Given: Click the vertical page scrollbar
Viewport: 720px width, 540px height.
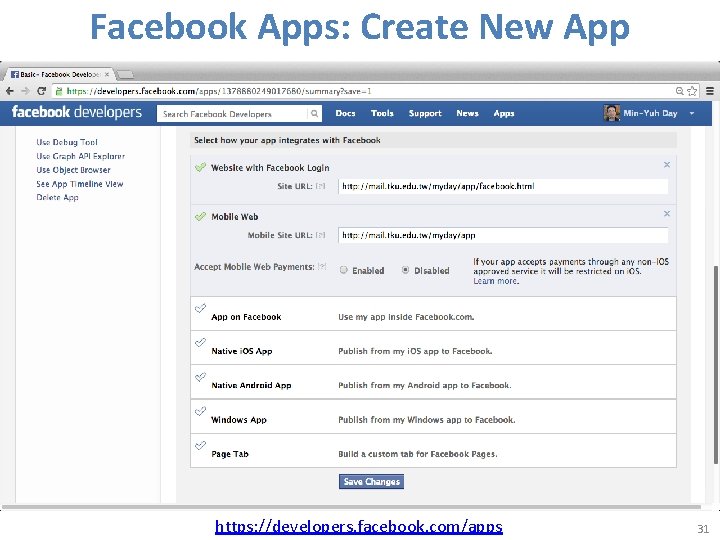Looking at the screenshot, I should point(715,365).
